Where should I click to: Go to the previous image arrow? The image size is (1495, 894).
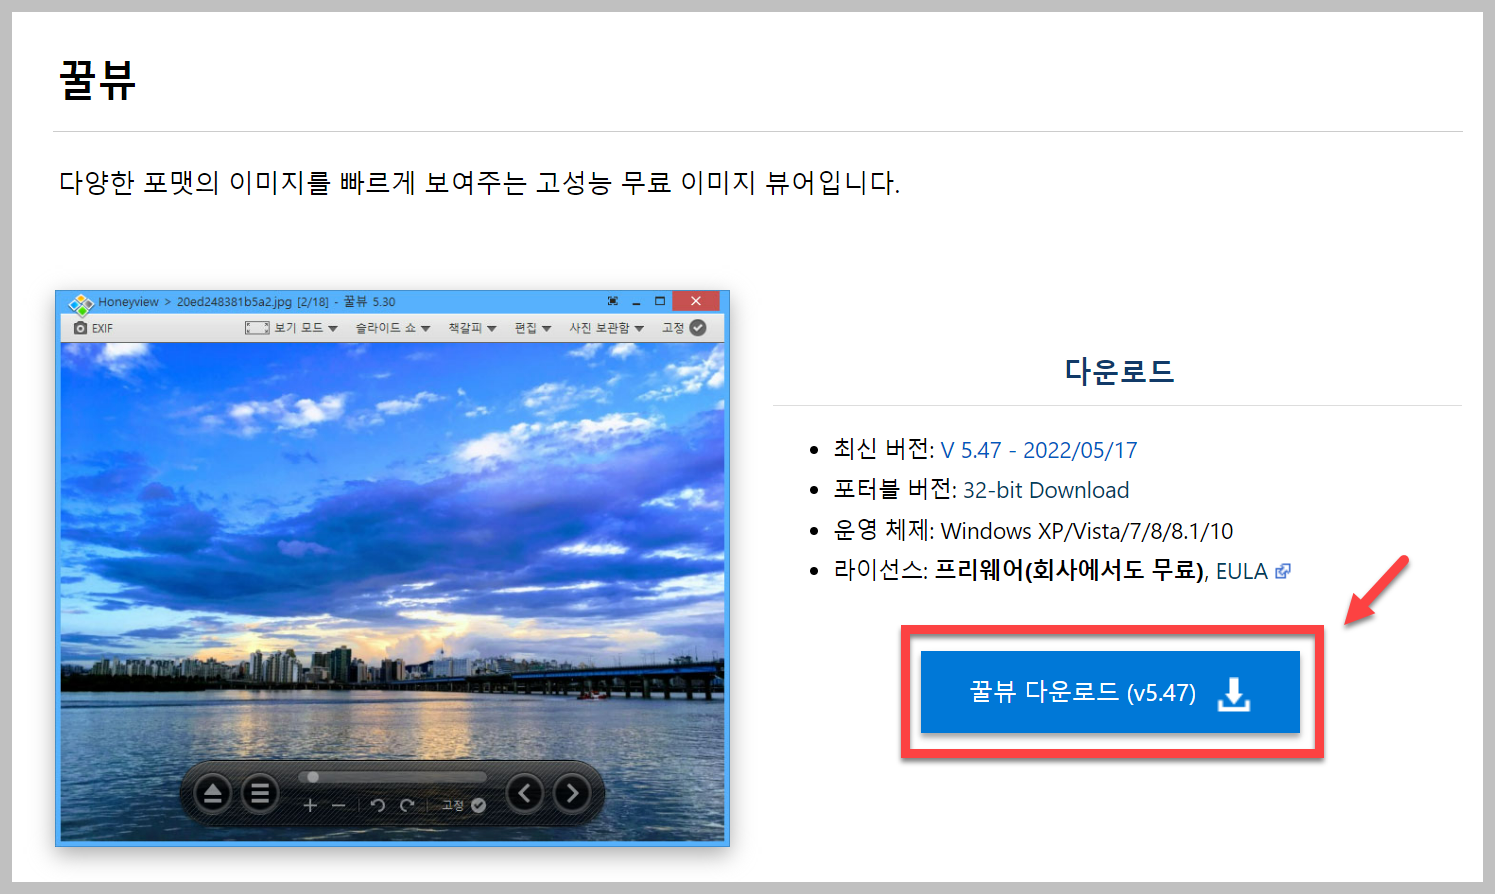pos(525,793)
